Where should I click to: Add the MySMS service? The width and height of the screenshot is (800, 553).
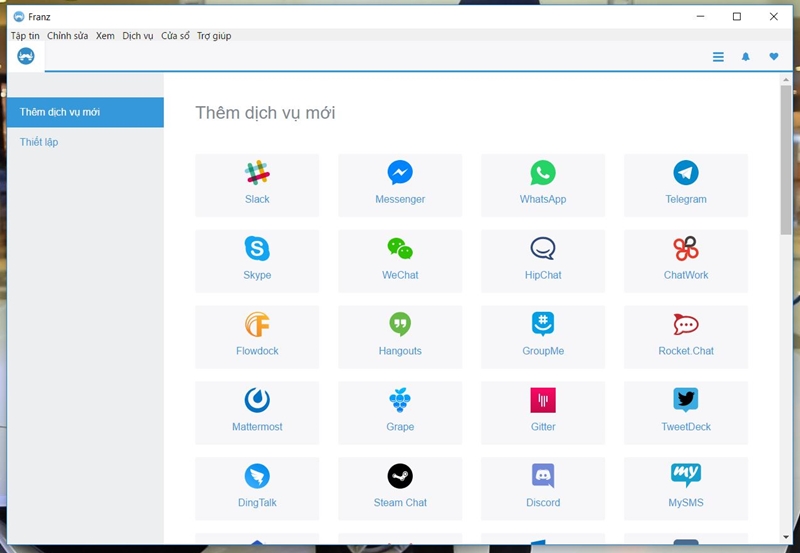click(686, 489)
